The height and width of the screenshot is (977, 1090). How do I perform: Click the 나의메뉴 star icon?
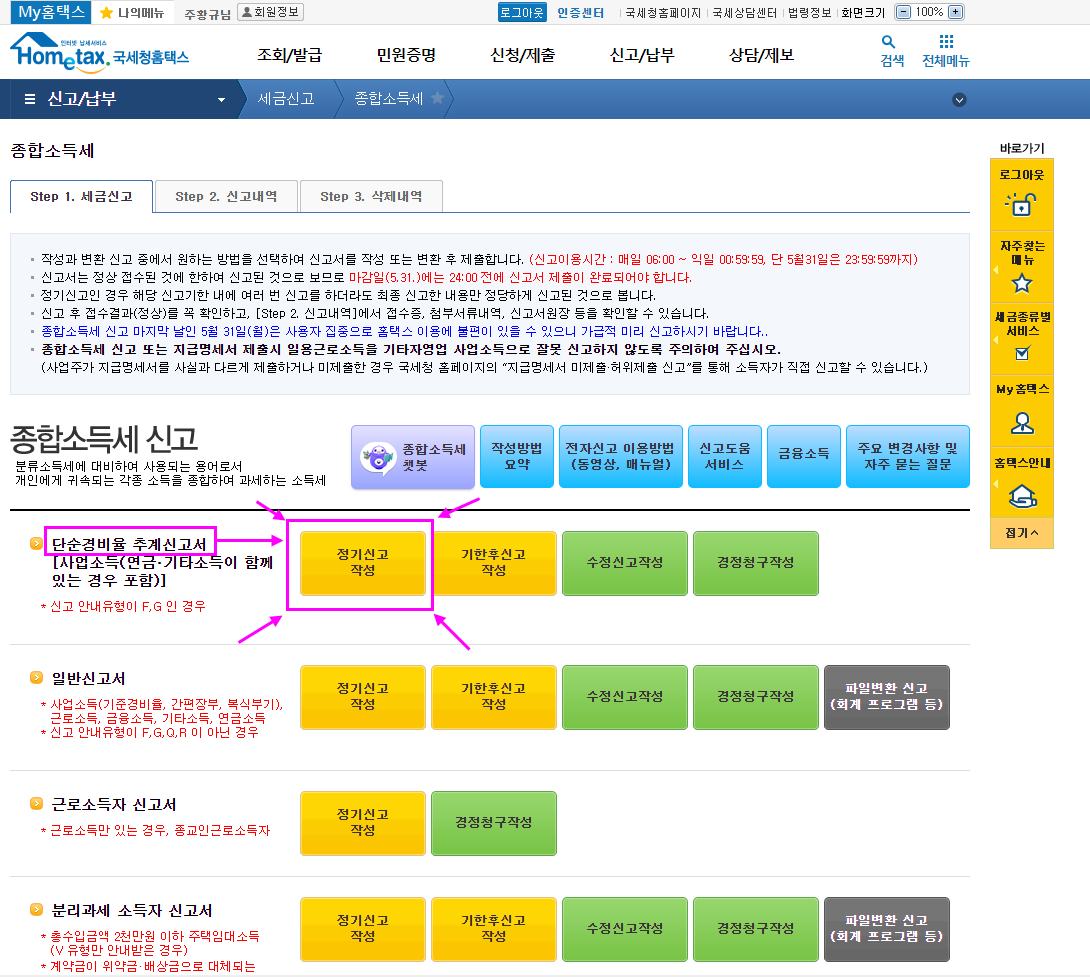click(106, 13)
